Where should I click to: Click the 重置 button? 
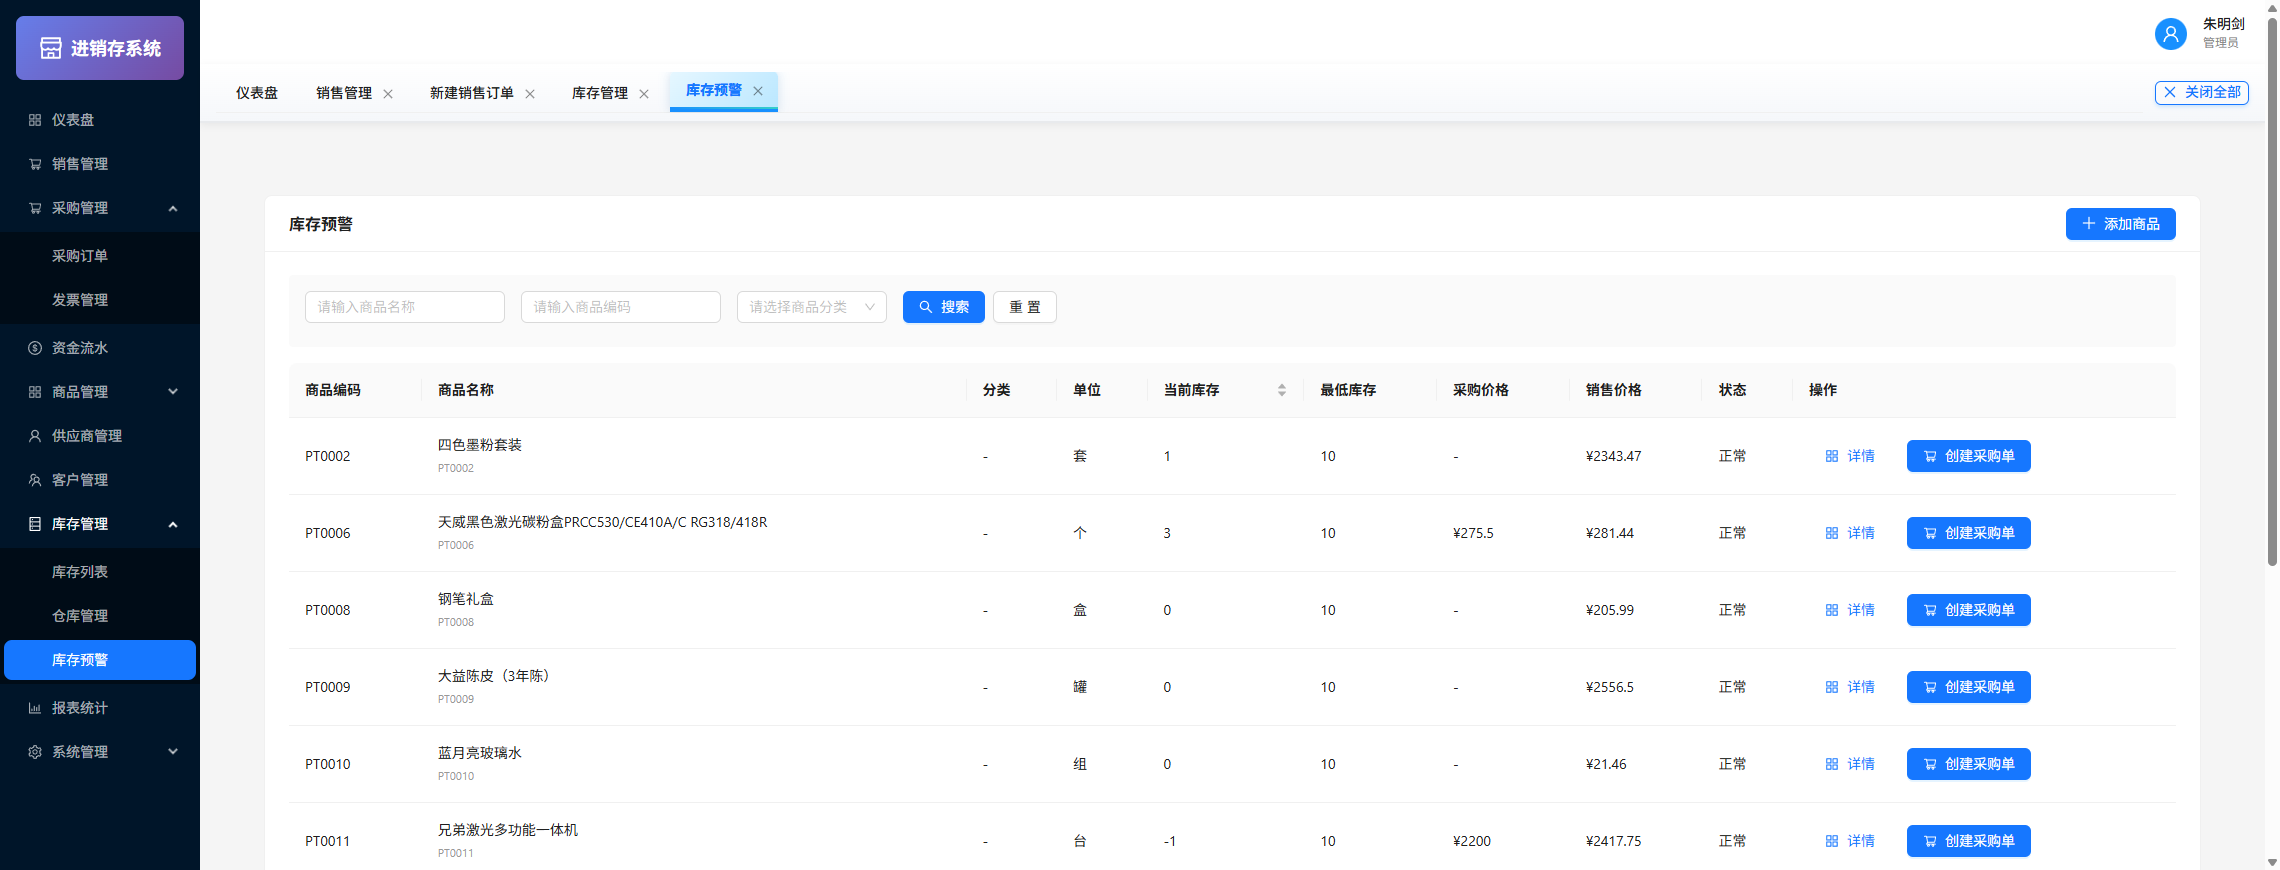1025,307
